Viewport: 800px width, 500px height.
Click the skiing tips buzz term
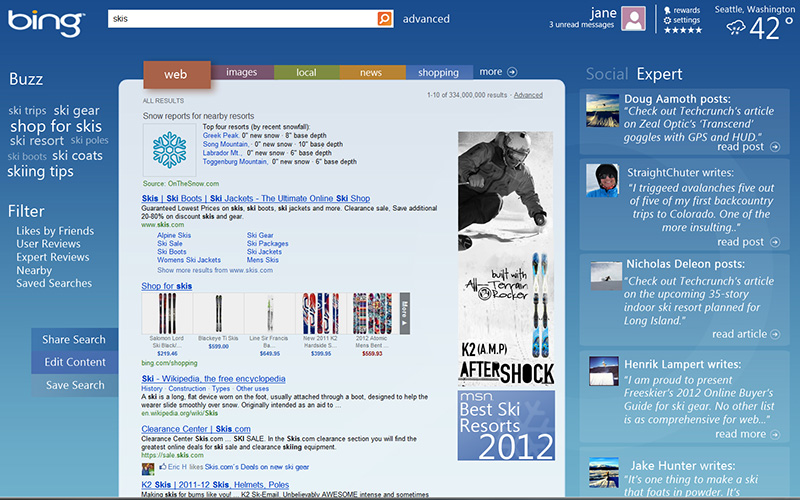pos(40,172)
